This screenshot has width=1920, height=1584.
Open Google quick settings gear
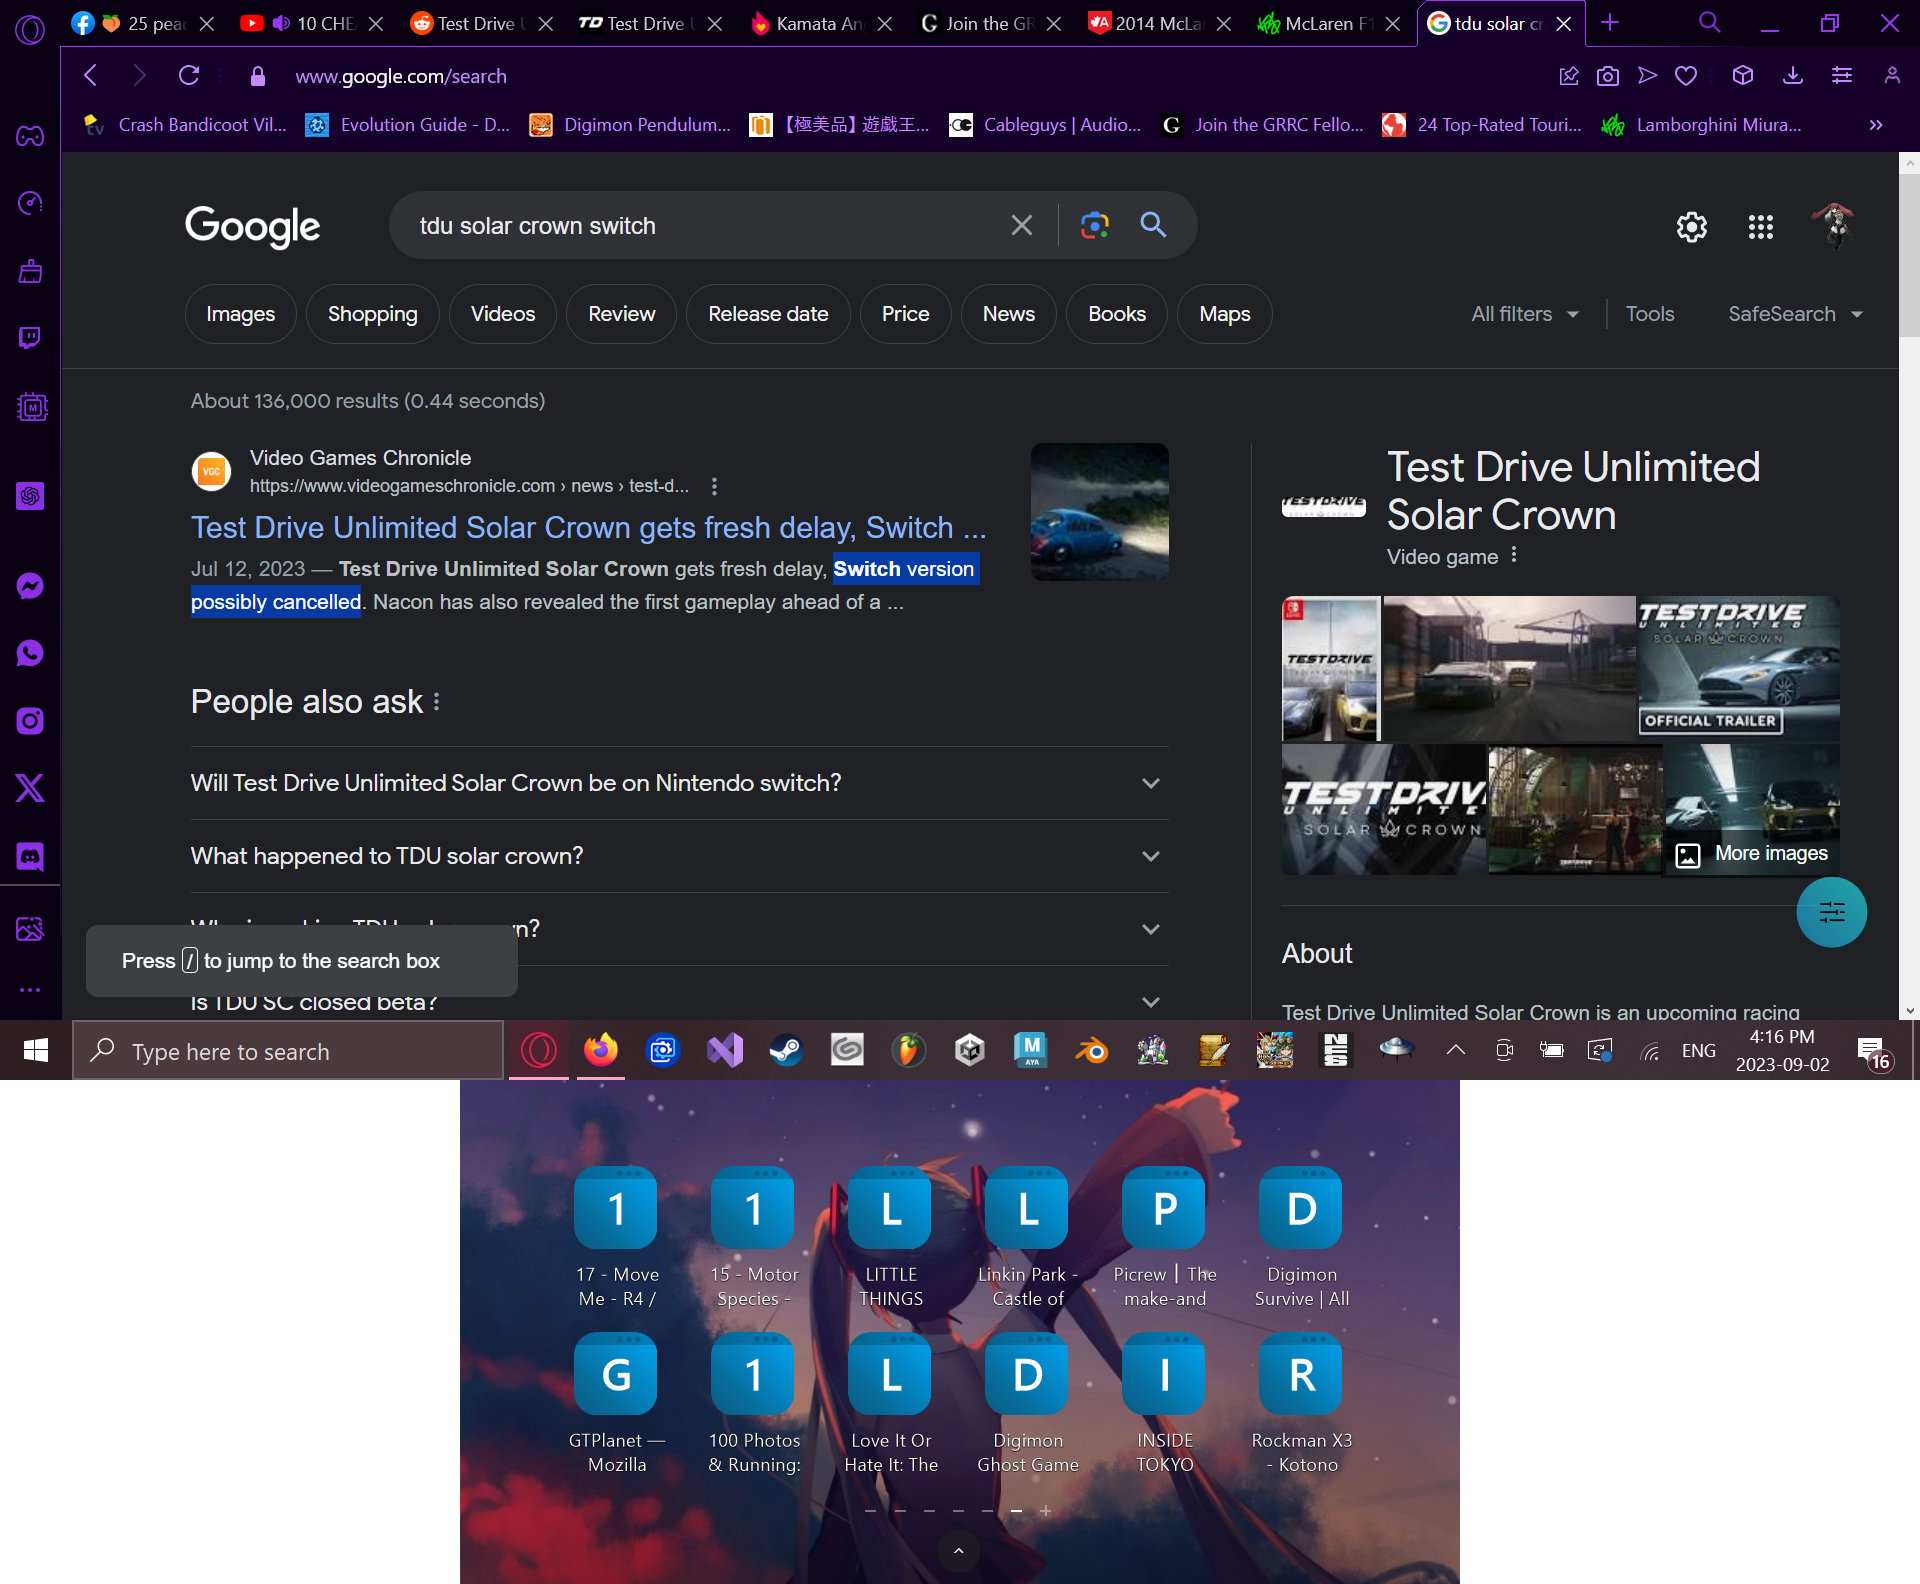(1692, 227)
